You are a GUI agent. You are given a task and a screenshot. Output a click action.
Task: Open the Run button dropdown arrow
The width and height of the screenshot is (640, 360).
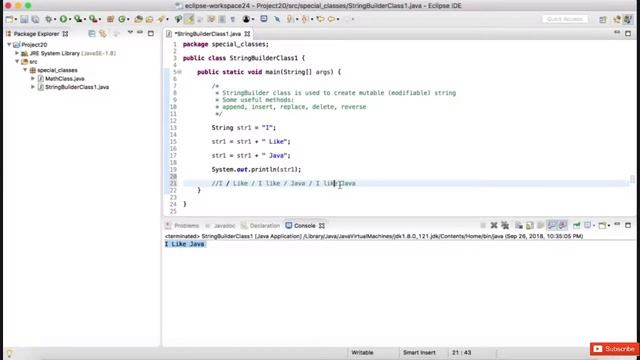point(70,19)
